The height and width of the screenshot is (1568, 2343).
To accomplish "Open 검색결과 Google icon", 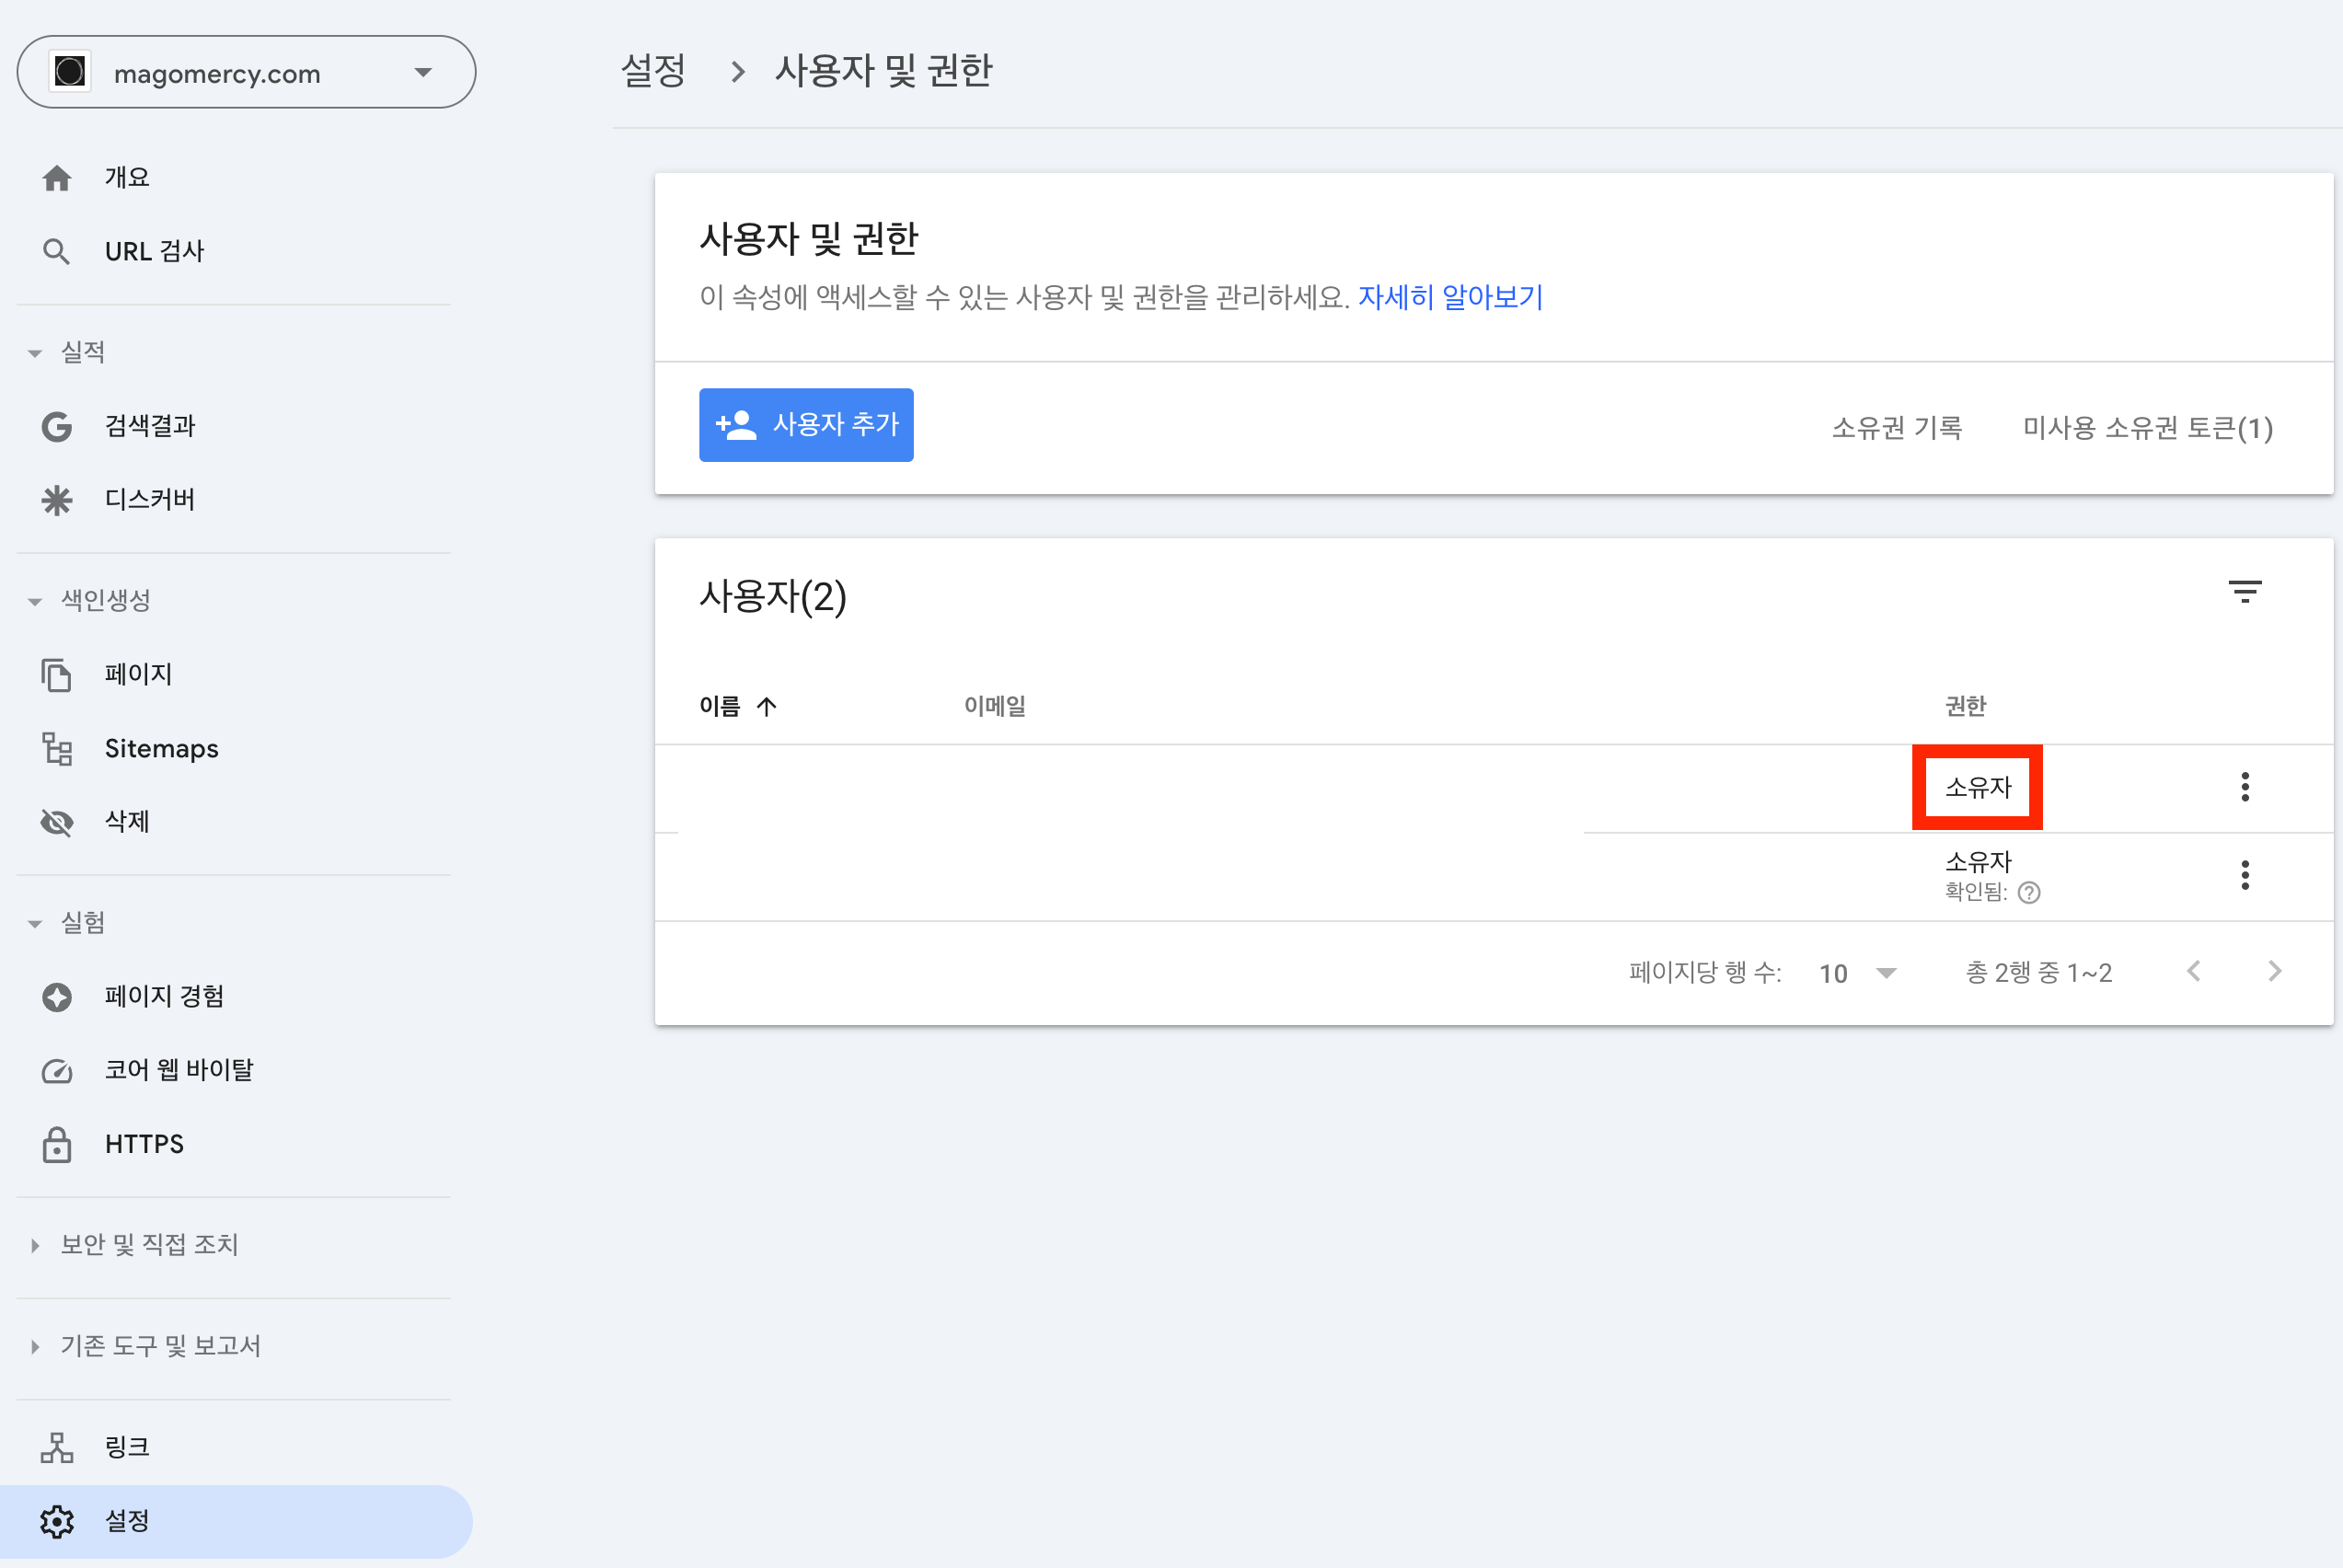I will (57, 427).
